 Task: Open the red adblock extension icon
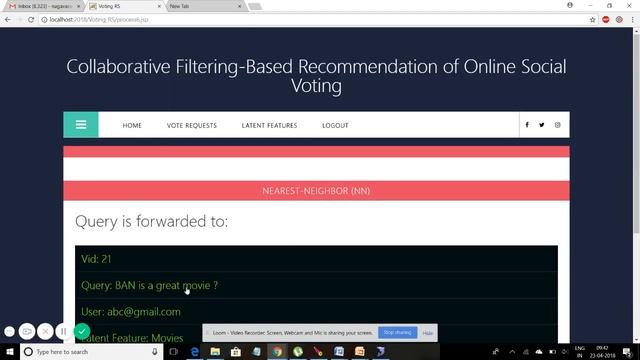click(606, 20)
